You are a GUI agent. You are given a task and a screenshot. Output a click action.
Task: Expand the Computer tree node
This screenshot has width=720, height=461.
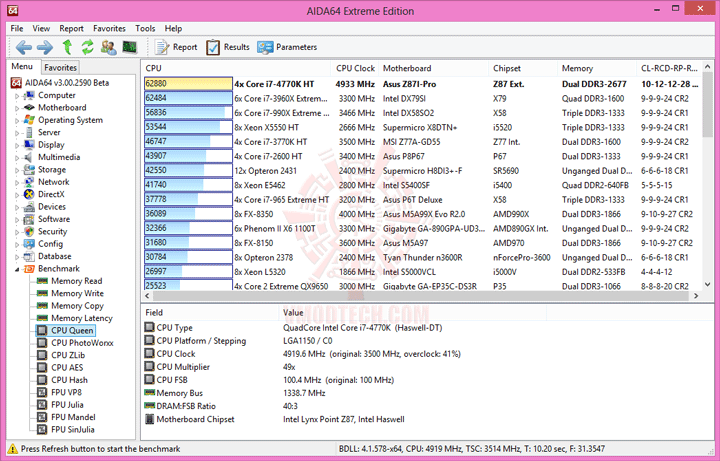(x=17, y=96)
